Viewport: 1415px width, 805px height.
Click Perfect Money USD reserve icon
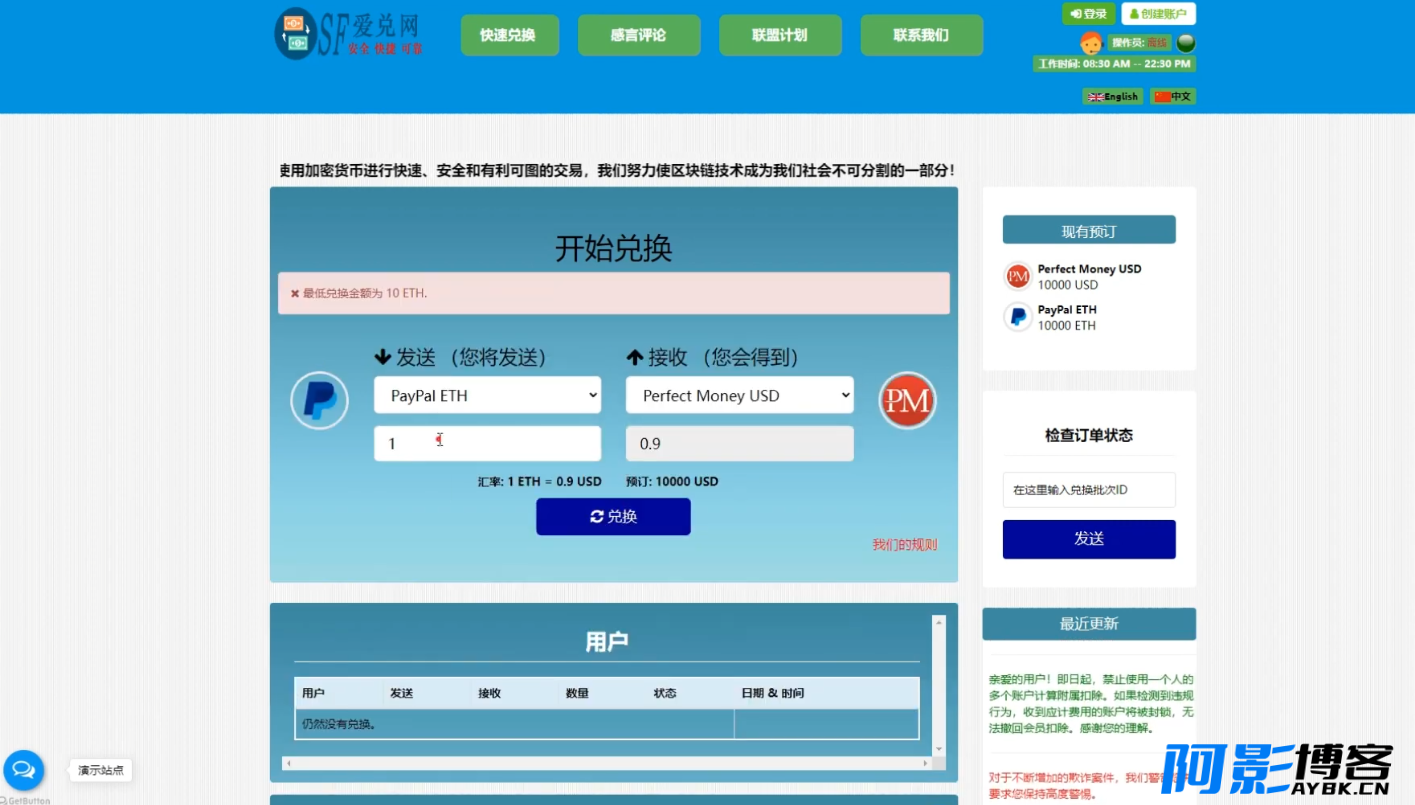click(x=1018, y=276)
